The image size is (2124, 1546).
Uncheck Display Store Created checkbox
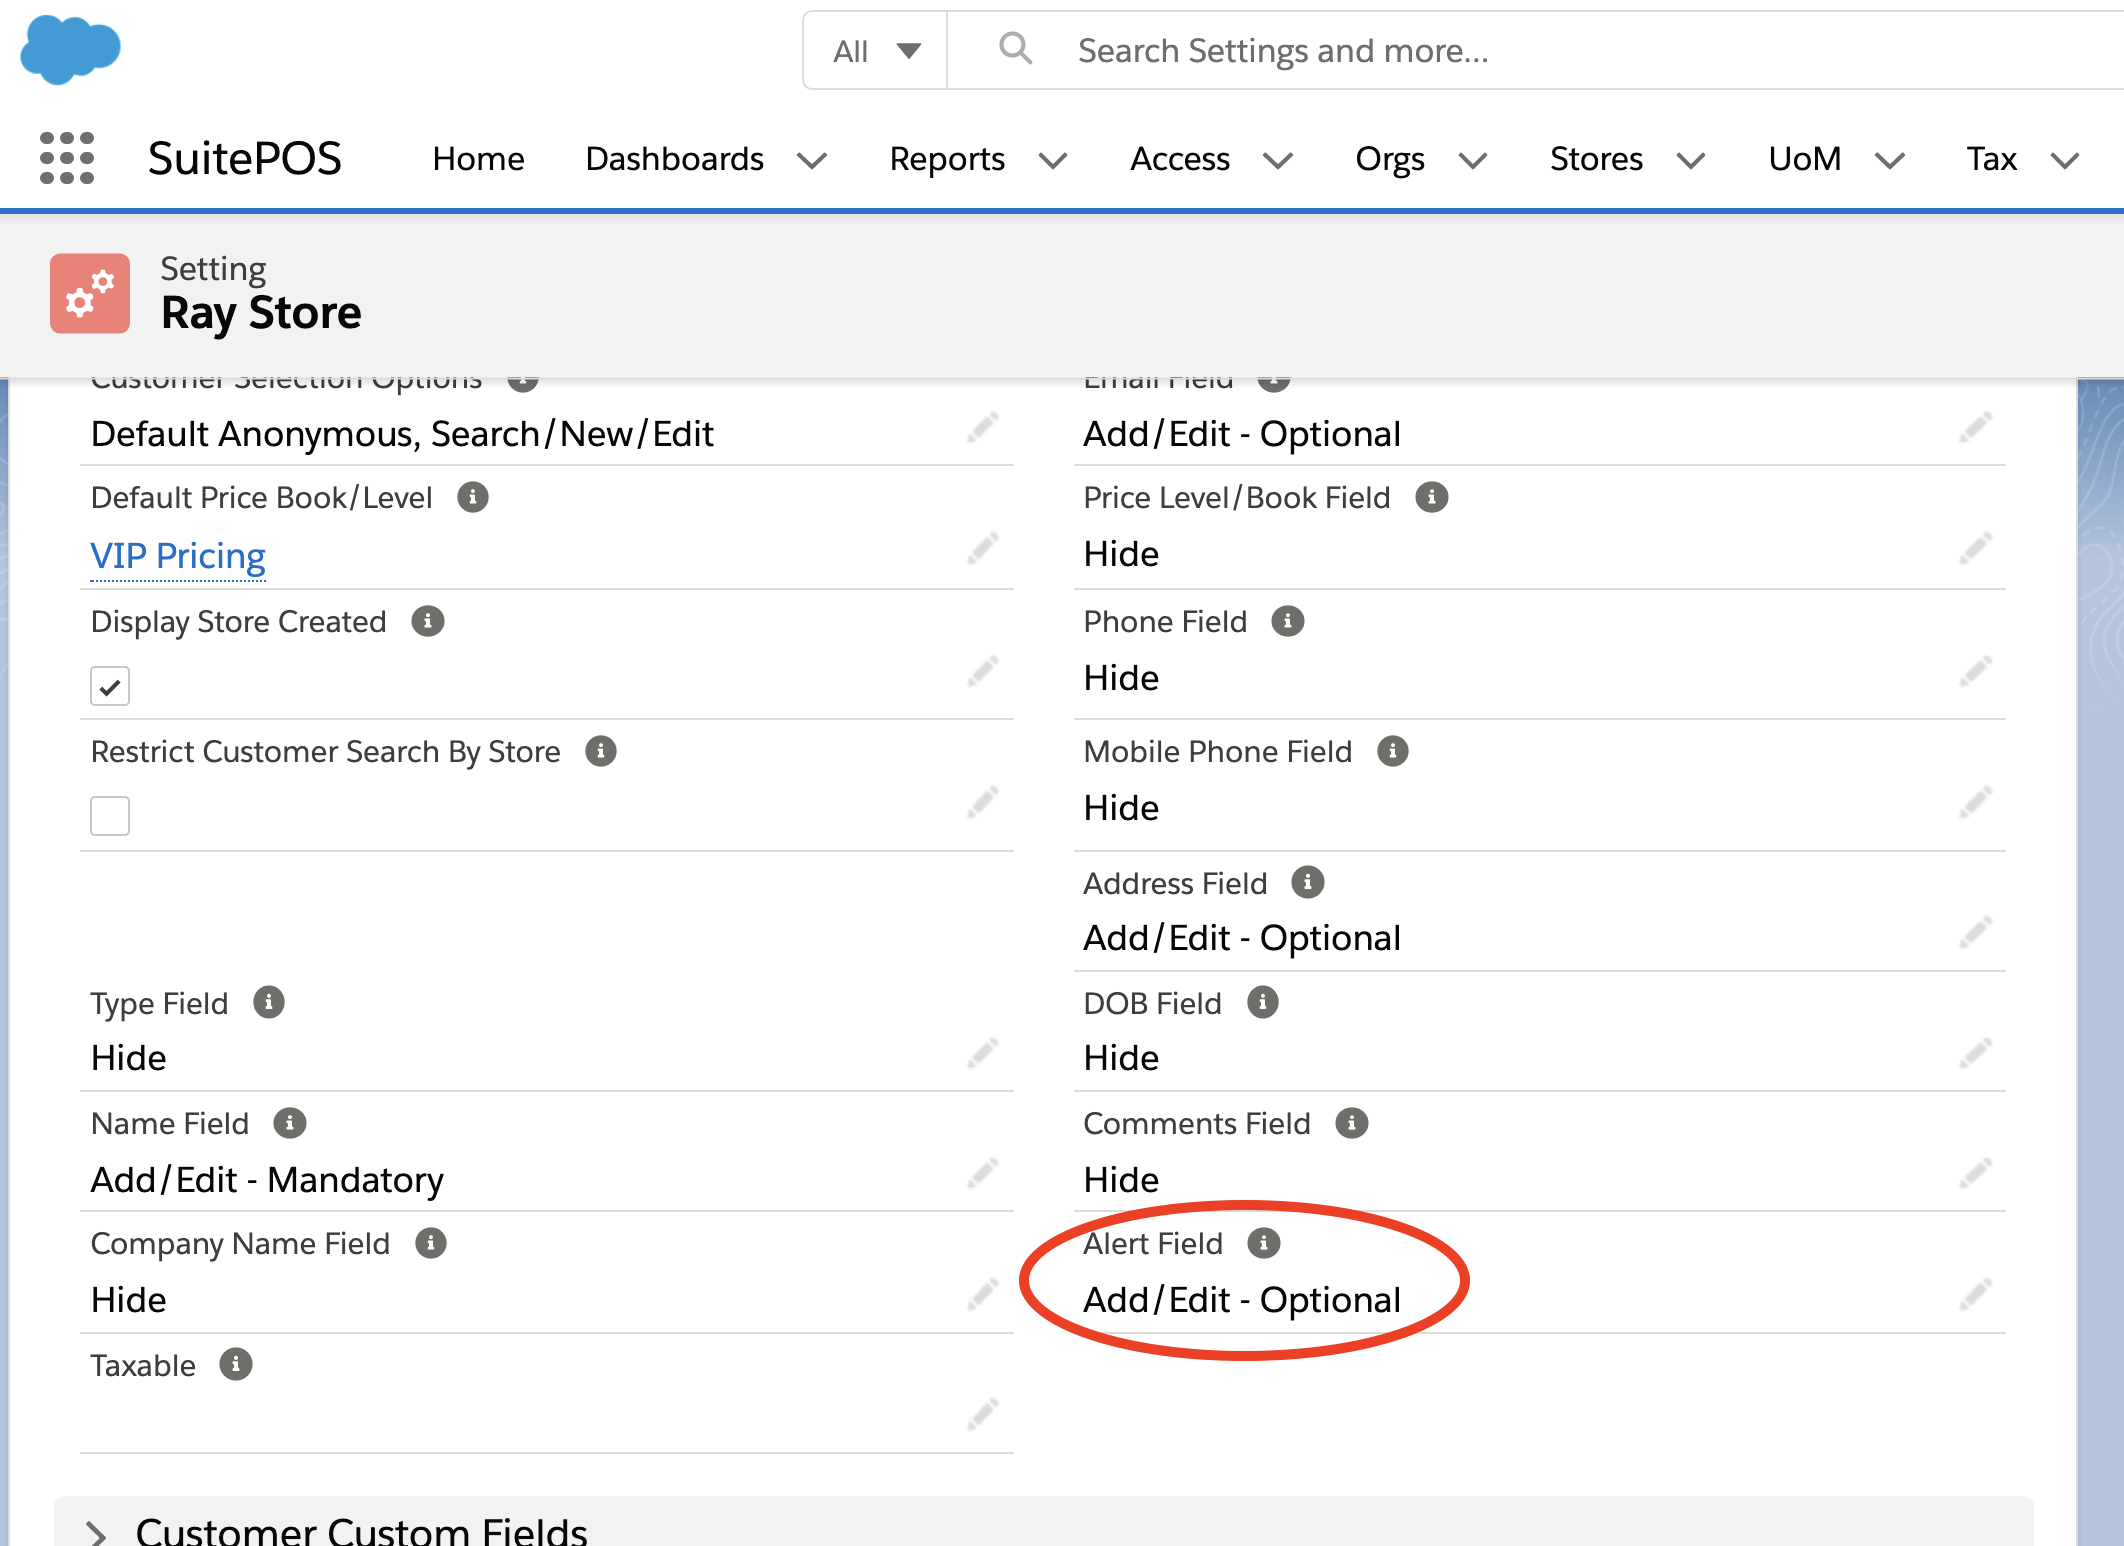point(110,686)
